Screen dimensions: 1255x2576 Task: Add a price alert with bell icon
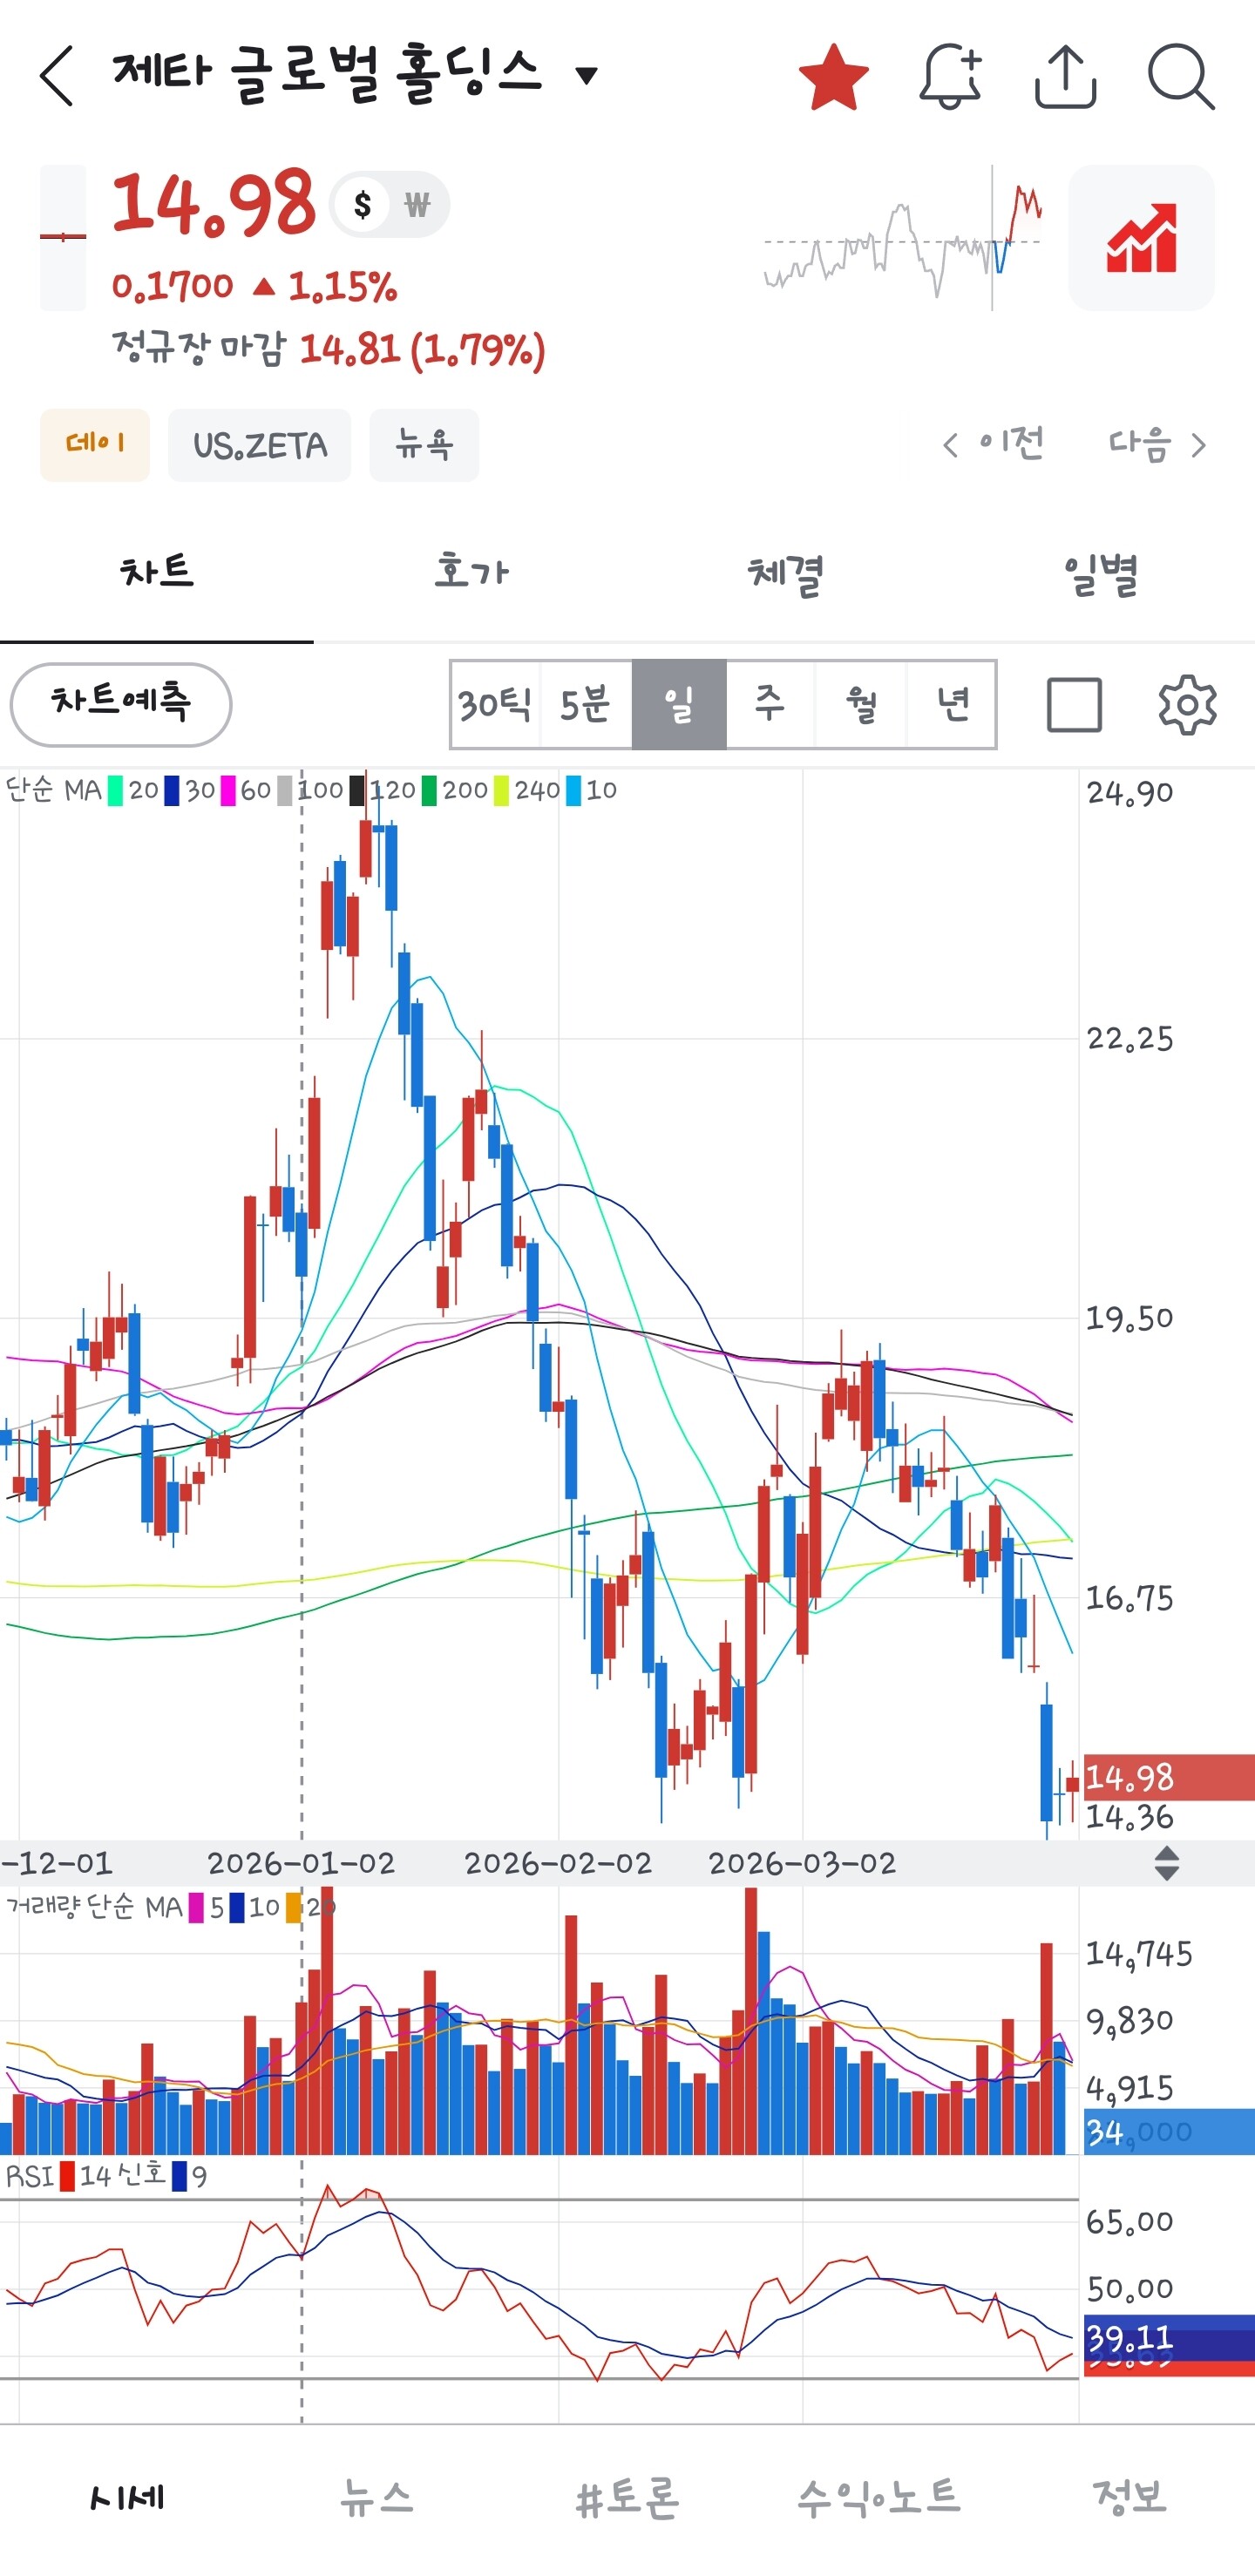coord(950,76)
